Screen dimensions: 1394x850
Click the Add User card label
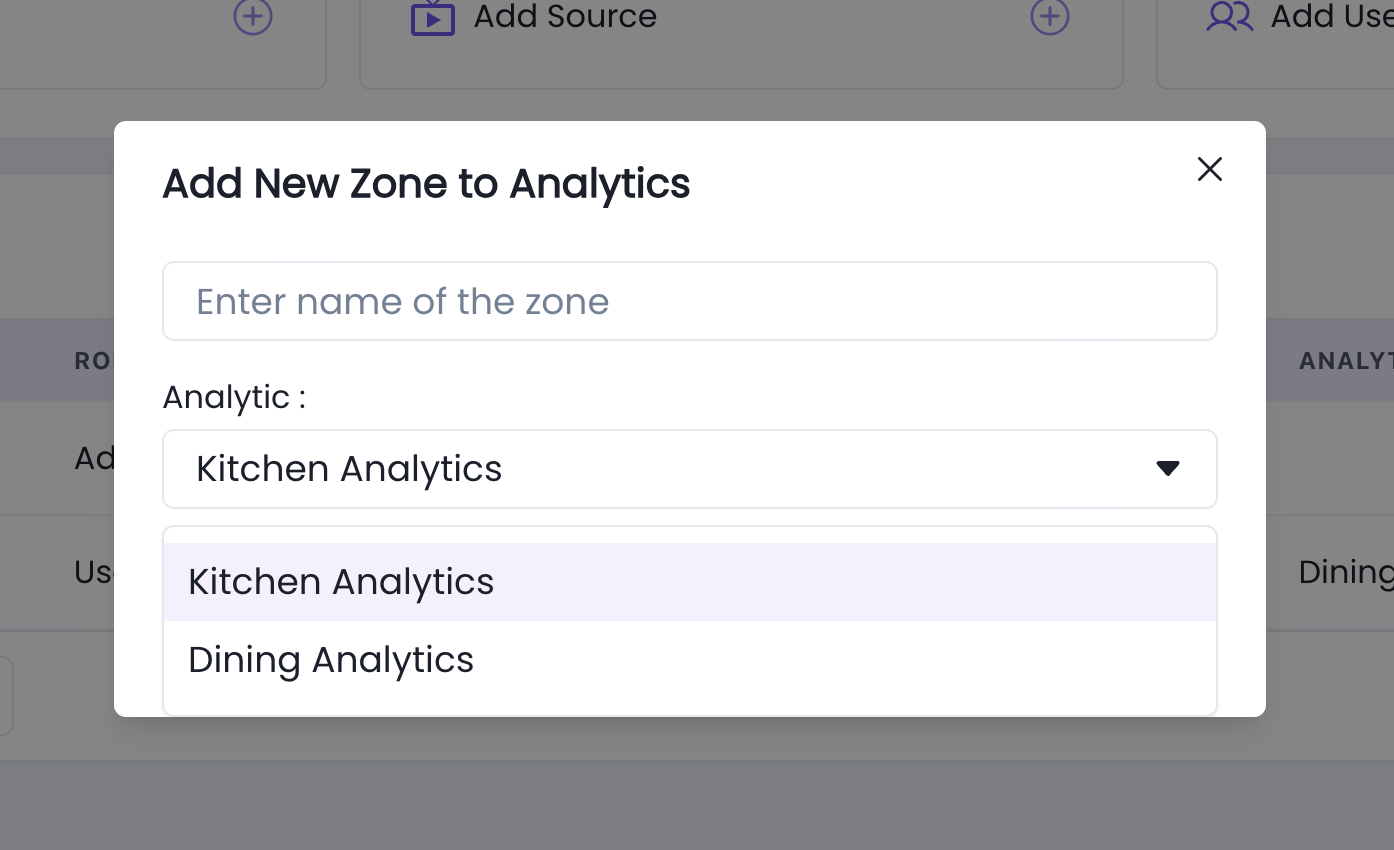point(1332,16)
